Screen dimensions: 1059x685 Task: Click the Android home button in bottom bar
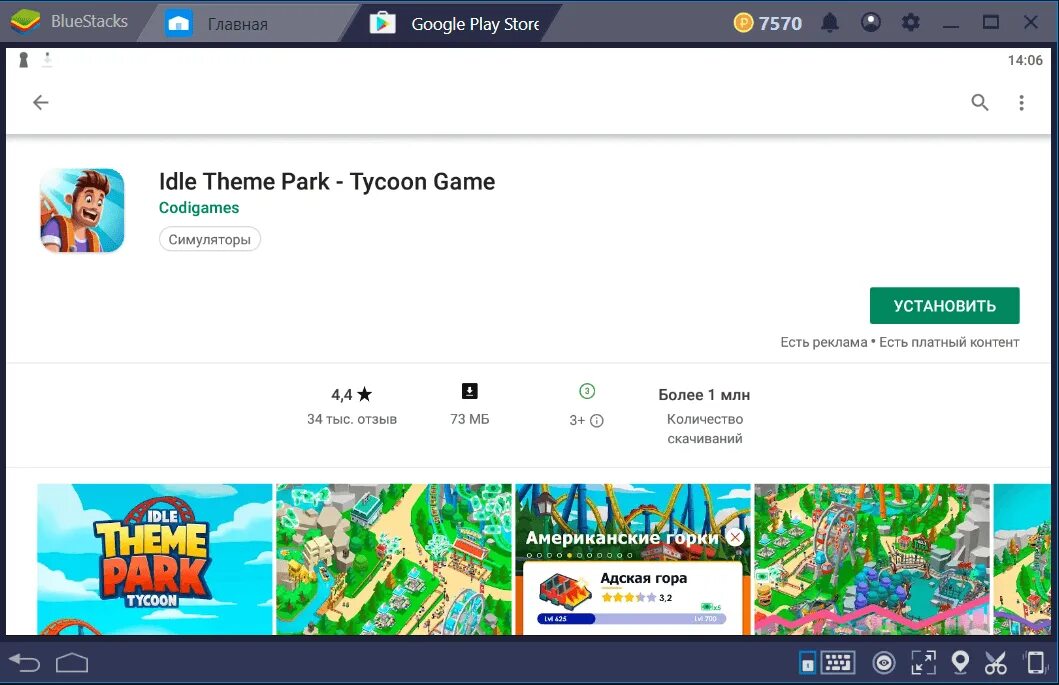coord(72,663)
